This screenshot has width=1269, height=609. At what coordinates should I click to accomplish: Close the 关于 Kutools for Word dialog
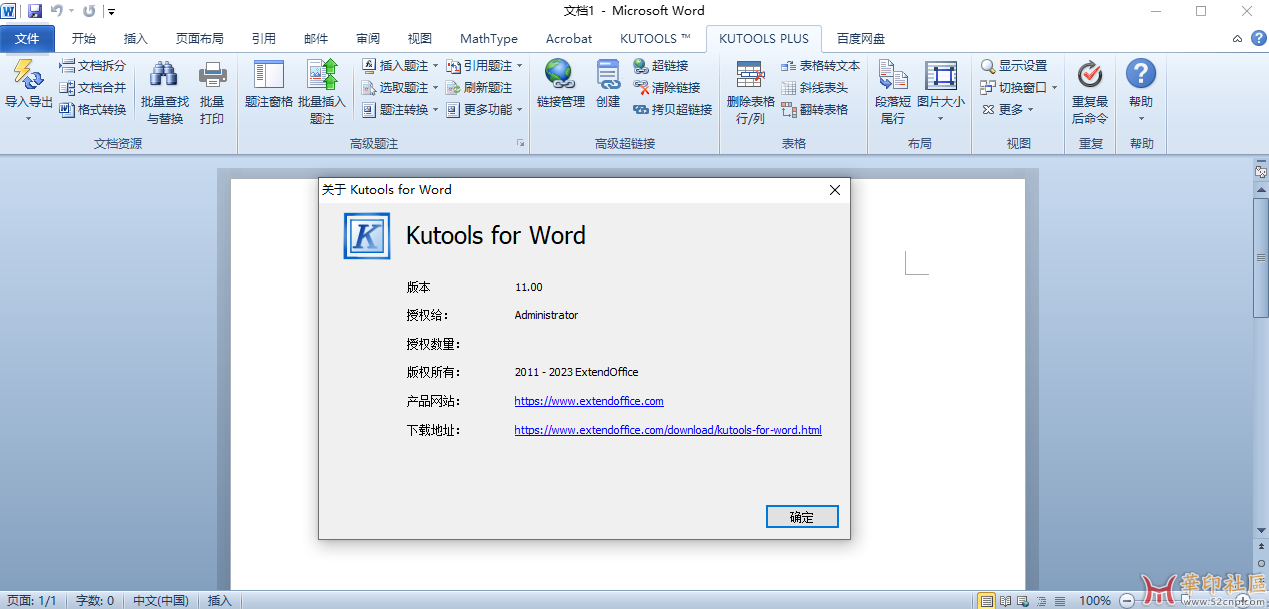(x=834, y=189)
